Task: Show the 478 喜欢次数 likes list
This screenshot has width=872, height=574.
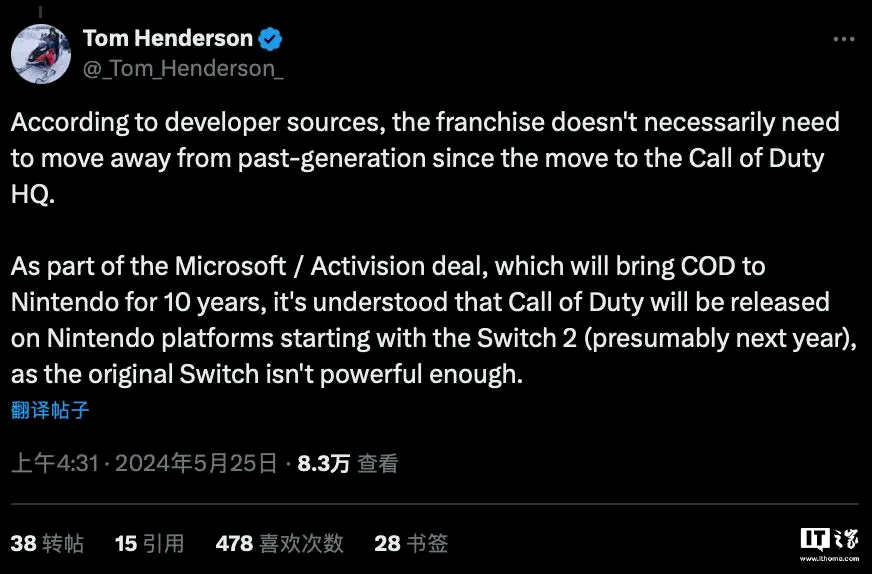Action: pyautogui.click(x=279, y=543)
